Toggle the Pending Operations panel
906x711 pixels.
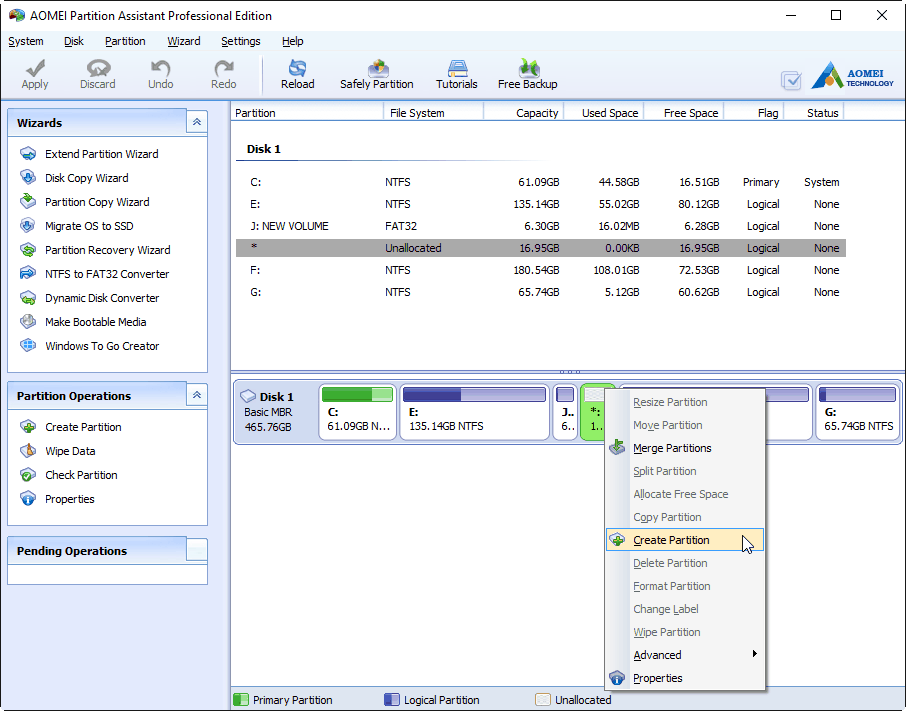pyautogui.click(x=197, y=550)
